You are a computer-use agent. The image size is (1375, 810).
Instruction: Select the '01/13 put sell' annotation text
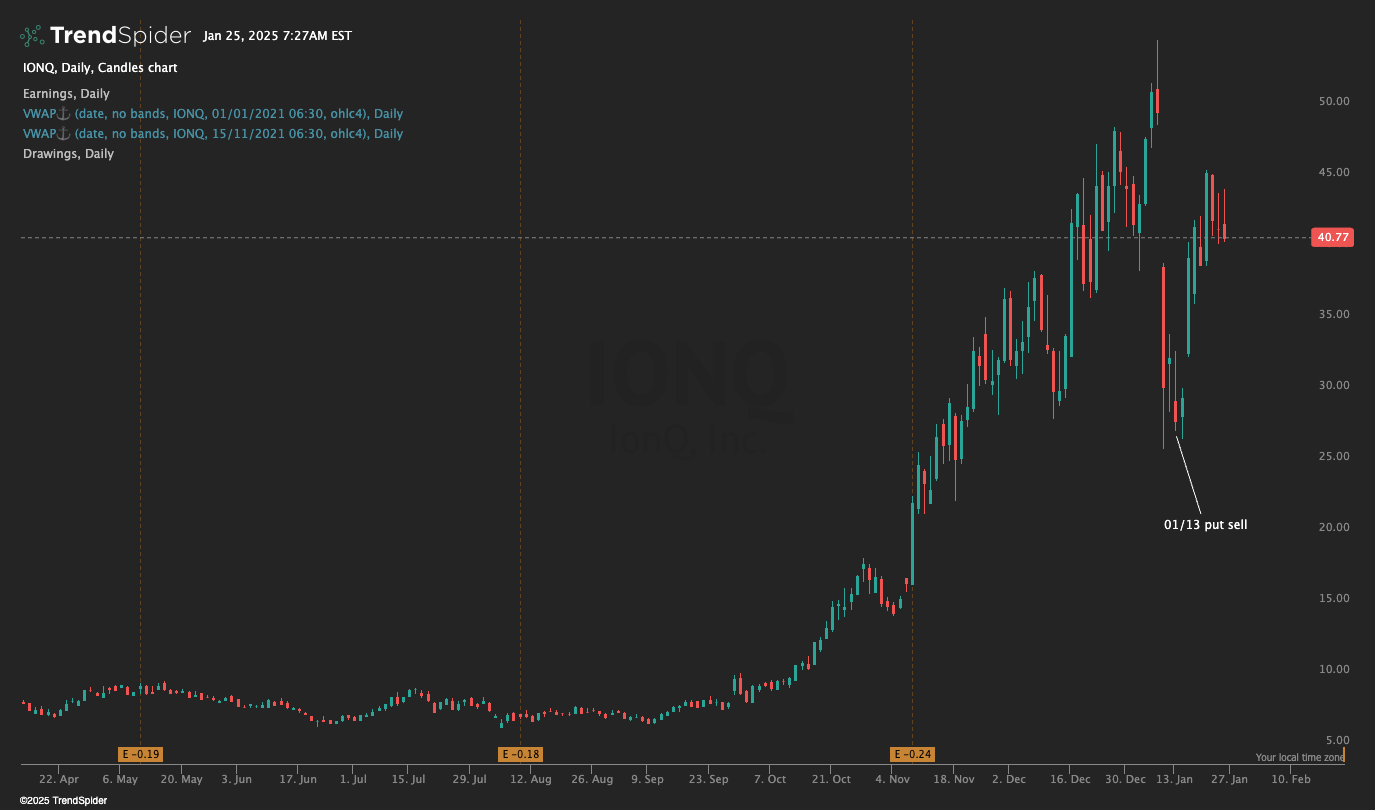click(1205, 525)
